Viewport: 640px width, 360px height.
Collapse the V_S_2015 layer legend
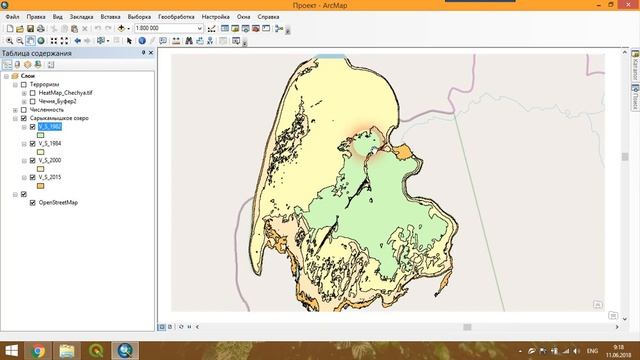coord(24,178)
